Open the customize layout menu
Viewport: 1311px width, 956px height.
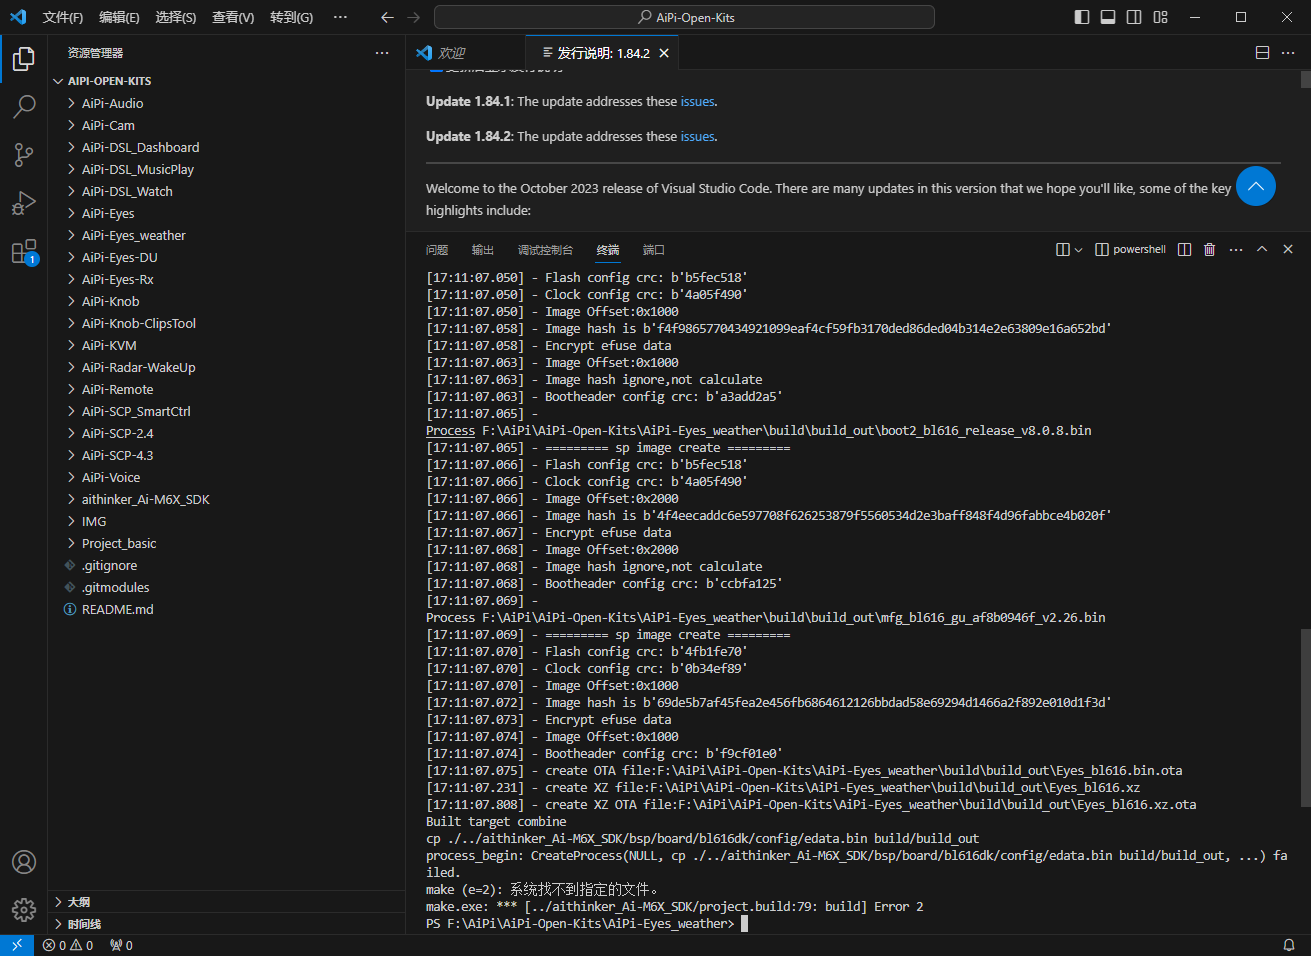(x=1160, y=17)
